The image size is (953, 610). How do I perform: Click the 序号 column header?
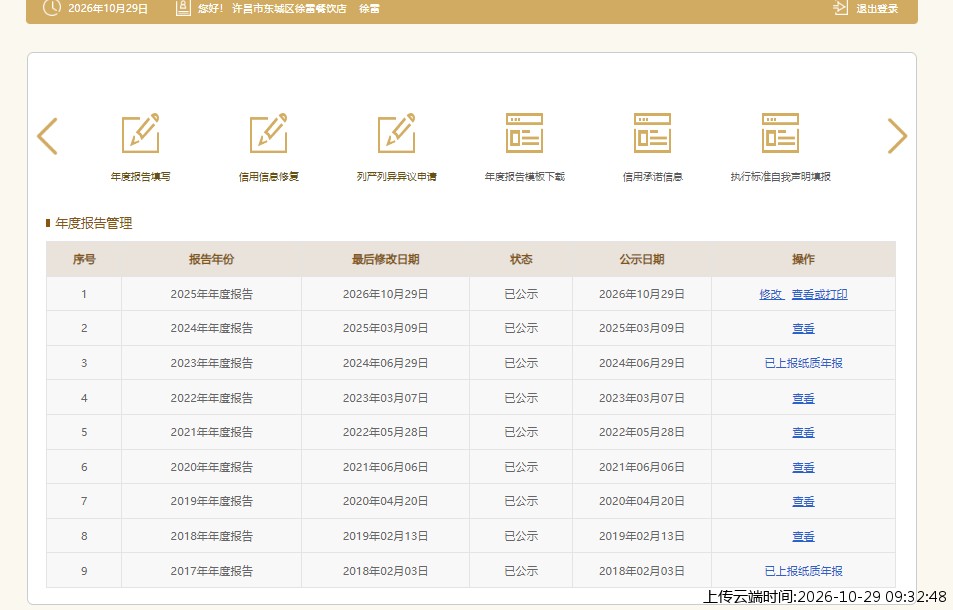[x=84, y=259]
